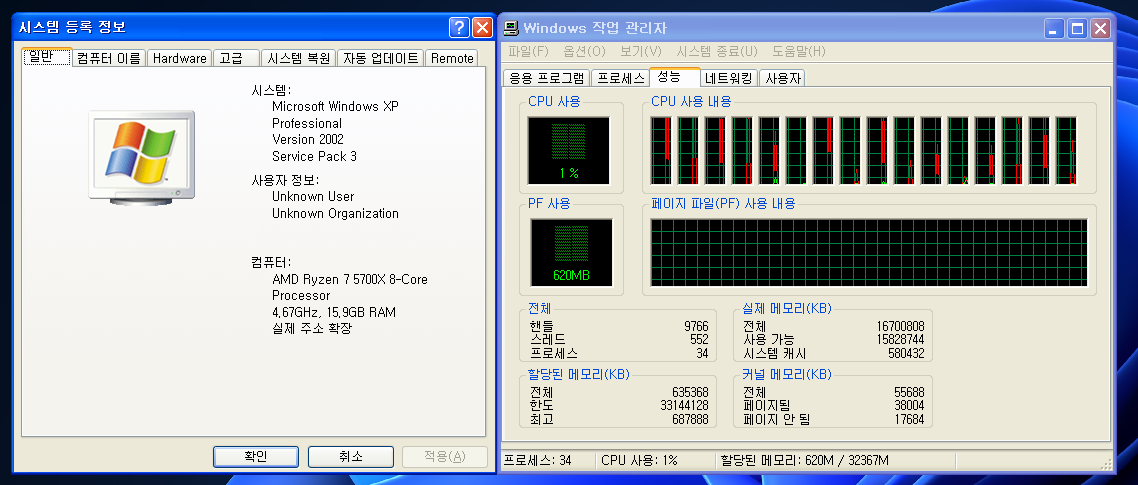This screenshot has width=1138, height=485.
Task: Click the Task Manager title bar icon
Action: coord(512,28)
